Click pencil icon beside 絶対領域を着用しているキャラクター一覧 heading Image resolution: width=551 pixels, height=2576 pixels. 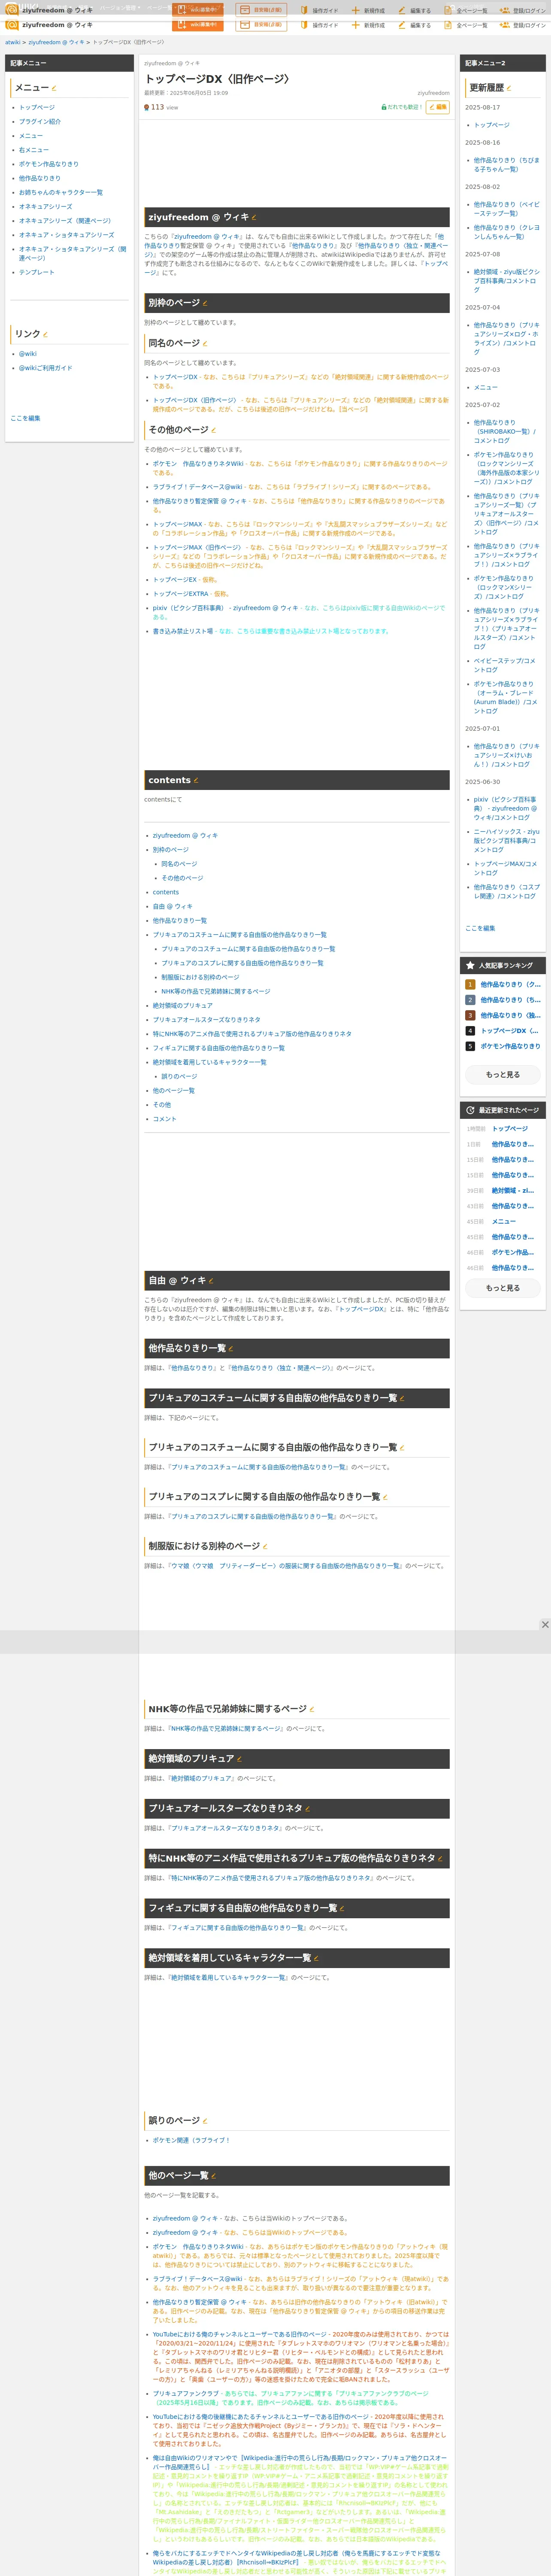pos(316,1958)
